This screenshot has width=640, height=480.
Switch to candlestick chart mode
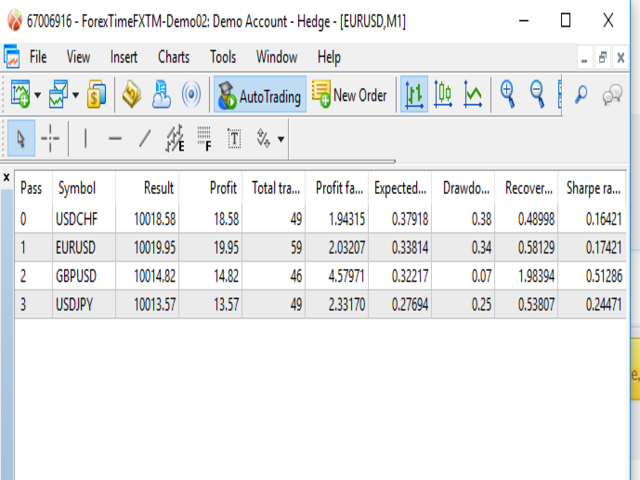pyautogui.click(x=443, y=94)
